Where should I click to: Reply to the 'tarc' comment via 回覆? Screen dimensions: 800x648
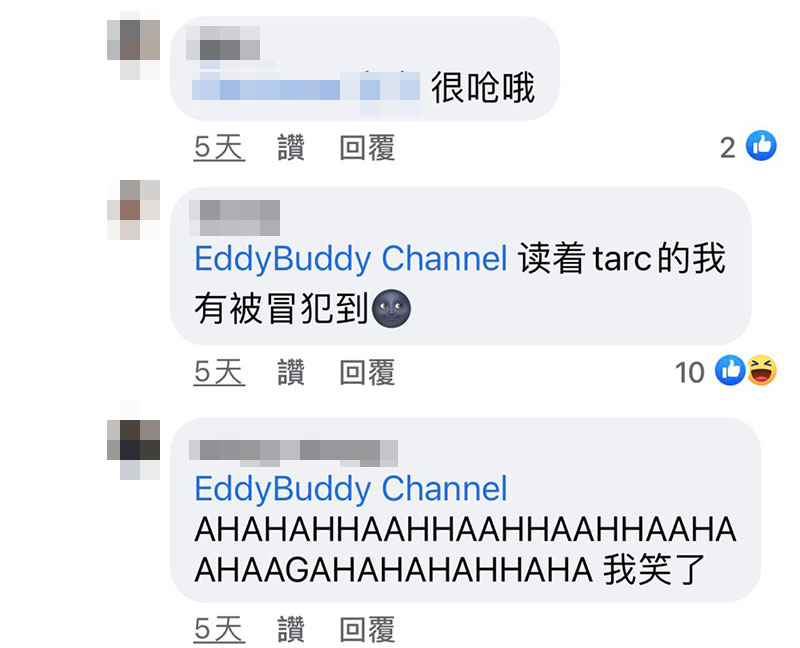point(367,371)
